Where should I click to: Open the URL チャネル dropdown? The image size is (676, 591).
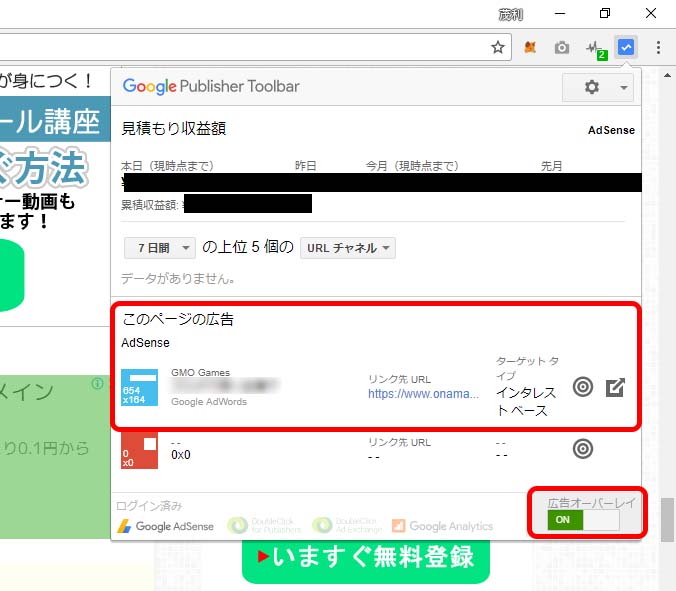coord(348,248)
